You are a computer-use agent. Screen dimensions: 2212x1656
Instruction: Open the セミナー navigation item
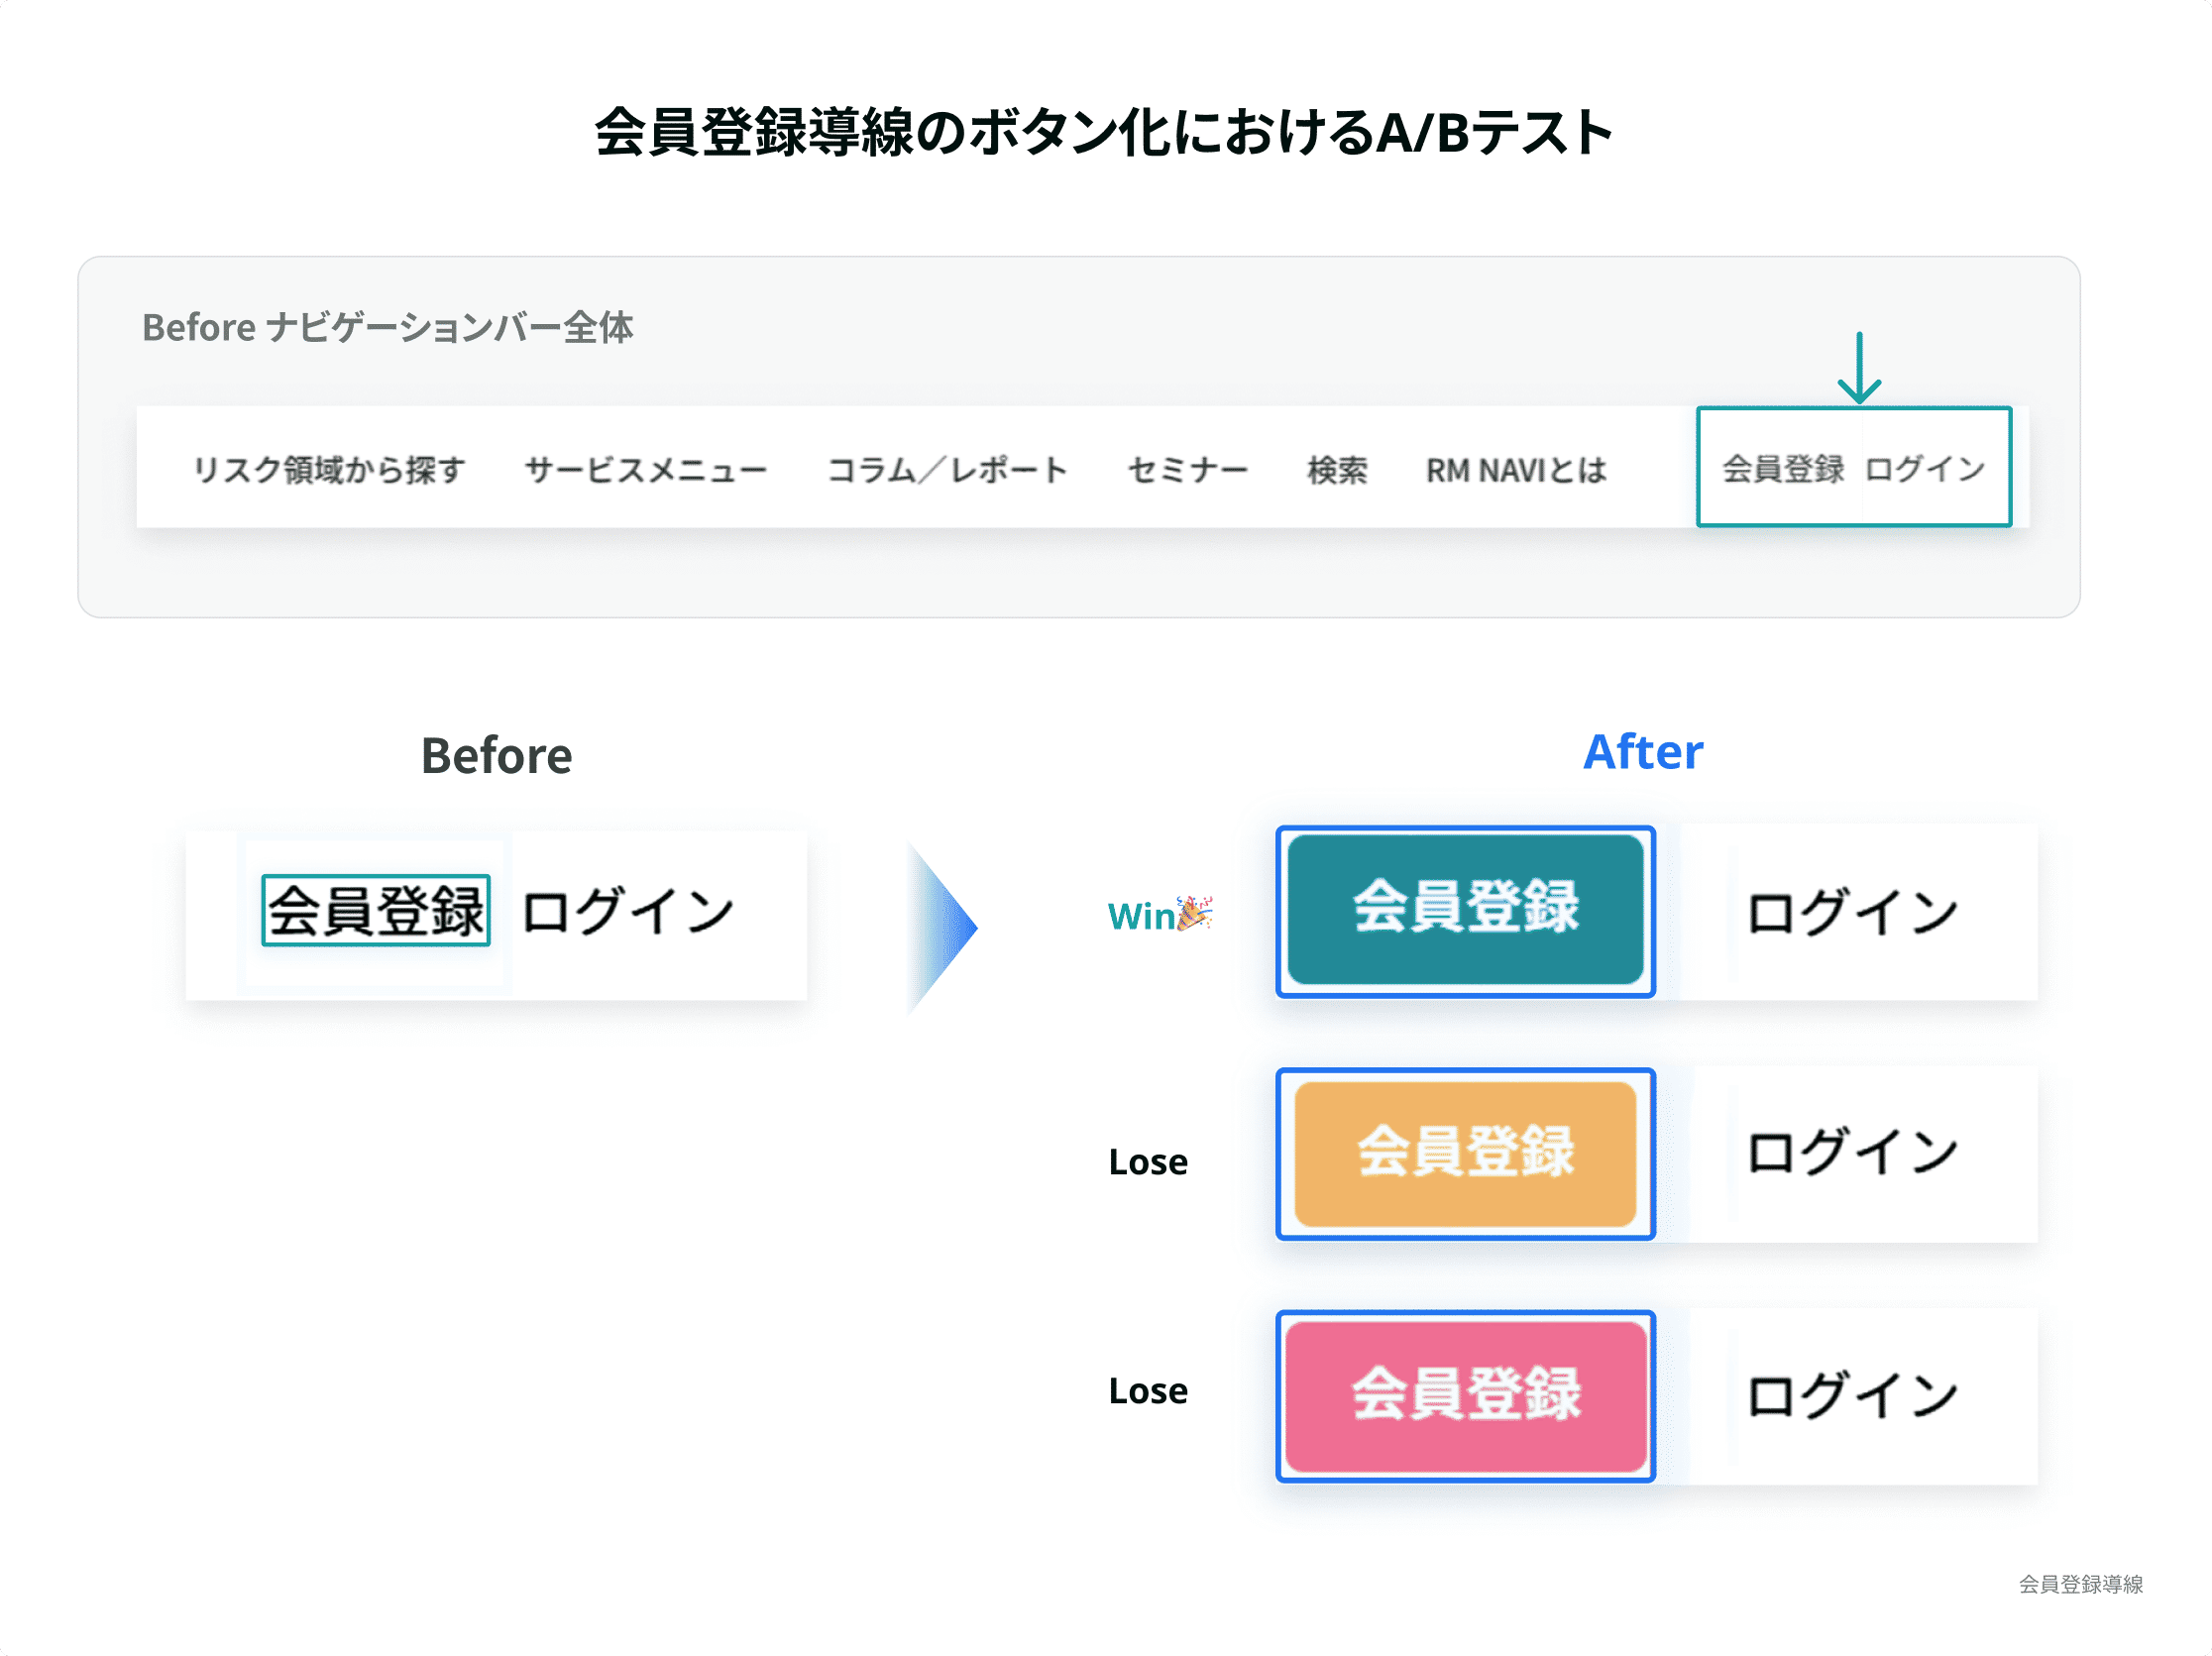pyautogui.click(x=1187, y=469)
